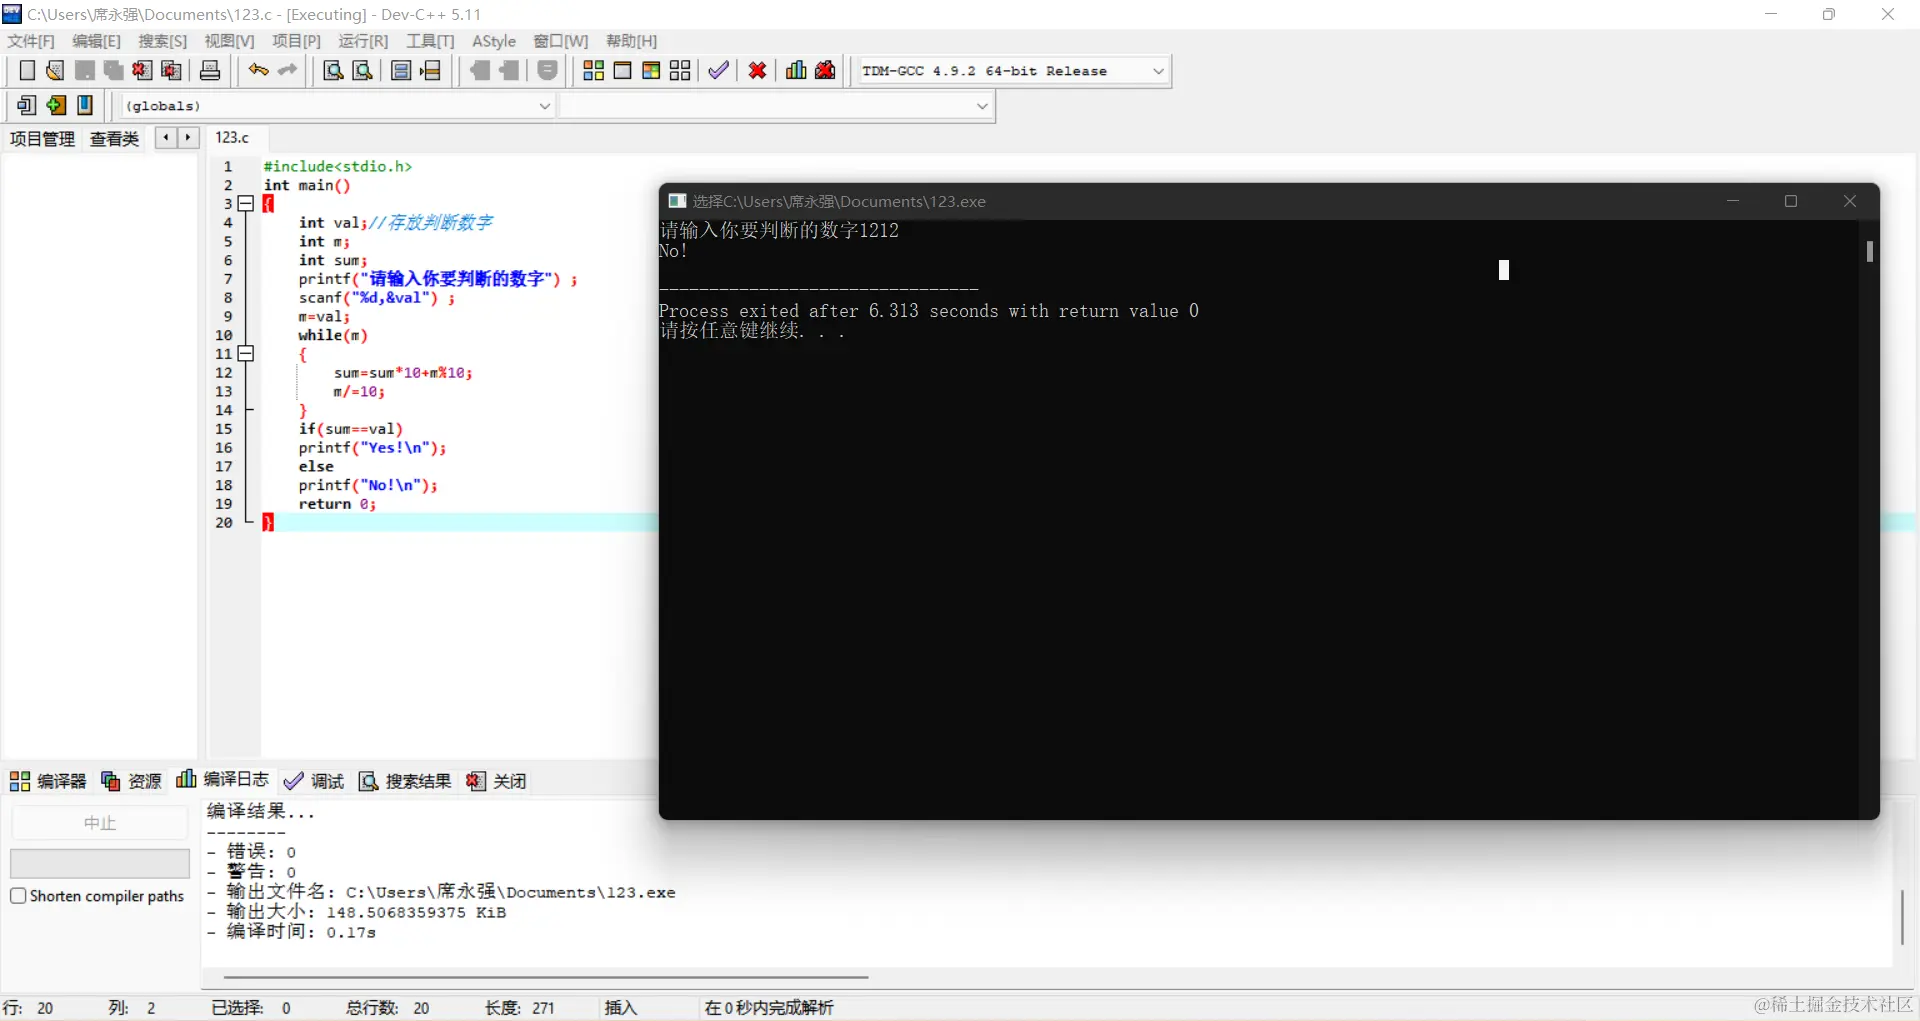This screenshot has height=1021, width=1920.
Task: Open the 文件[F] menu
Action: tap(31, 41)
